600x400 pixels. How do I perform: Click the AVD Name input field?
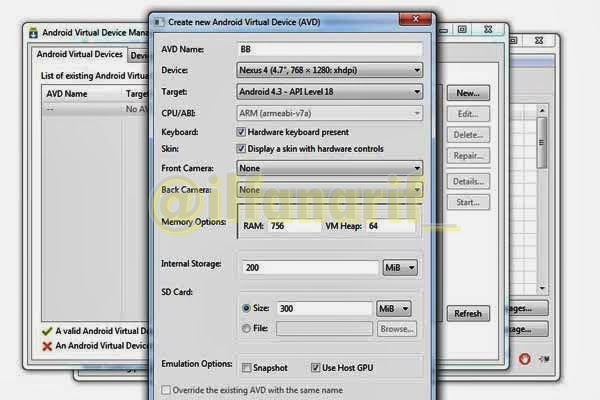329,49
